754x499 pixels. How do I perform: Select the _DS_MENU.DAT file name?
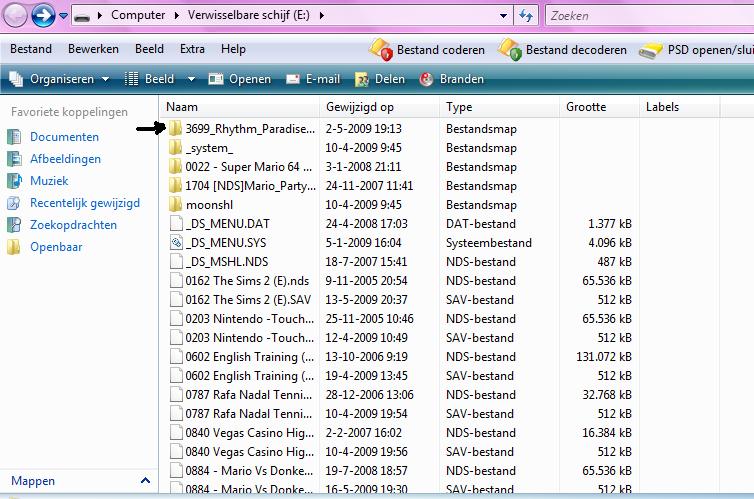click(228, 224)
